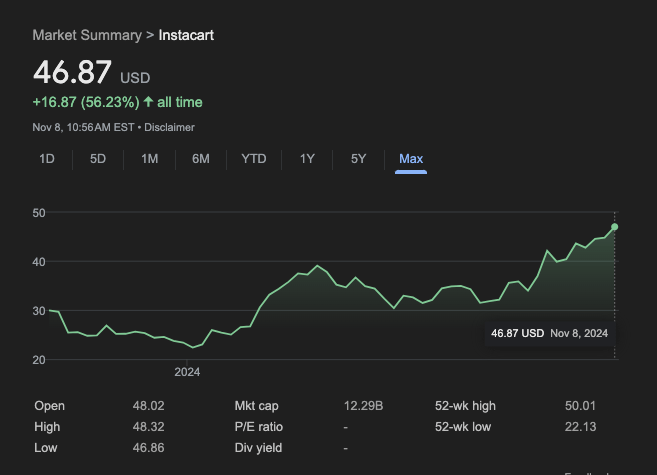Click the active Max range tab

411,159
